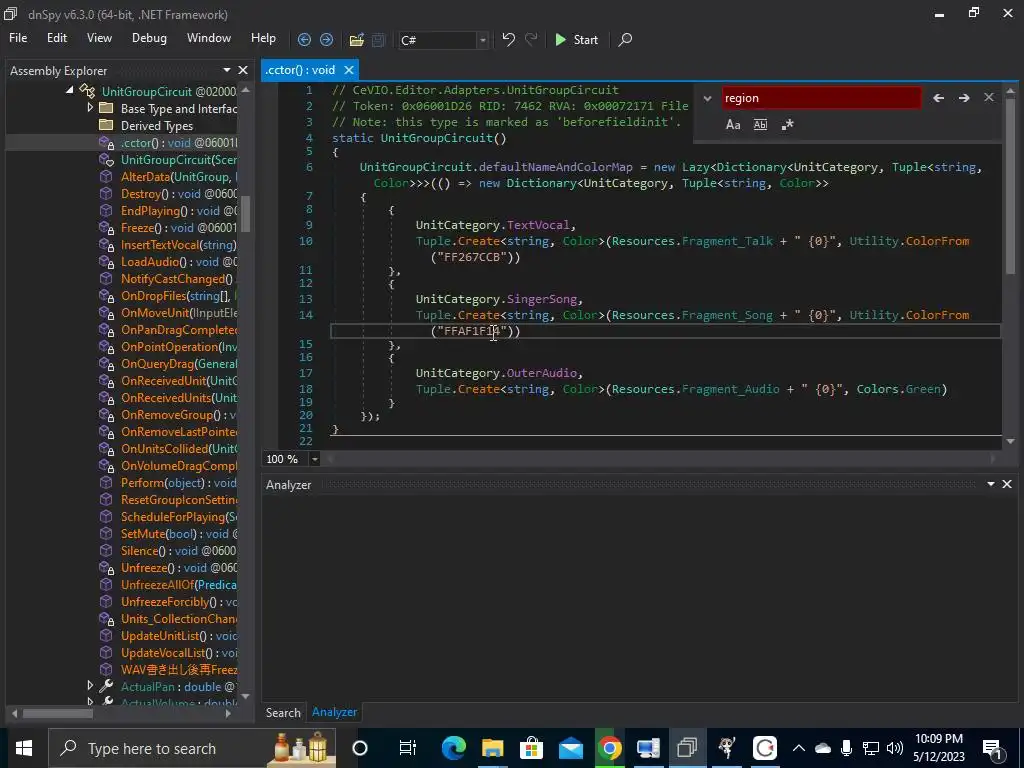The height and width of the screenshot is (768, 1024).
Task: Click in the find box containing 'region'
Action: (822, 98)
